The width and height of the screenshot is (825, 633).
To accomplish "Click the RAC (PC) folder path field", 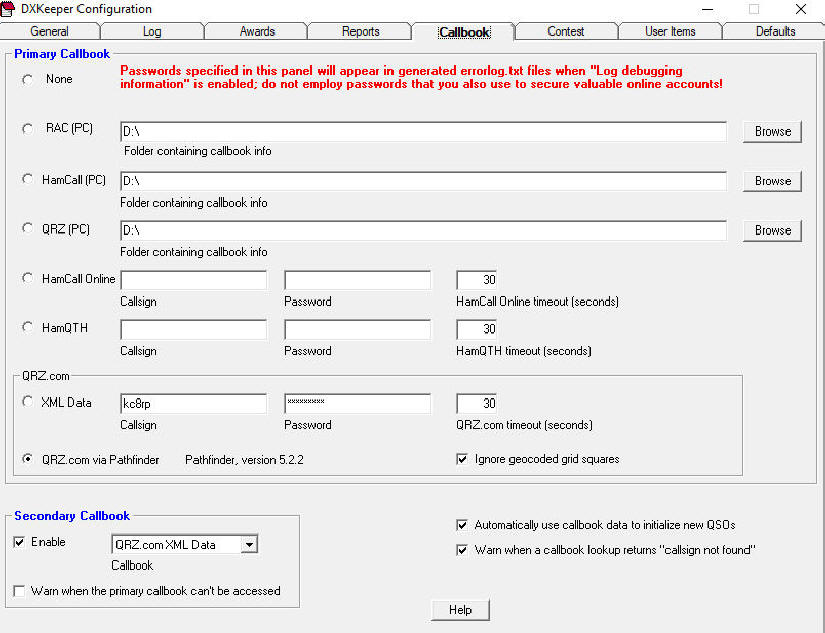I will coord(424,132).
